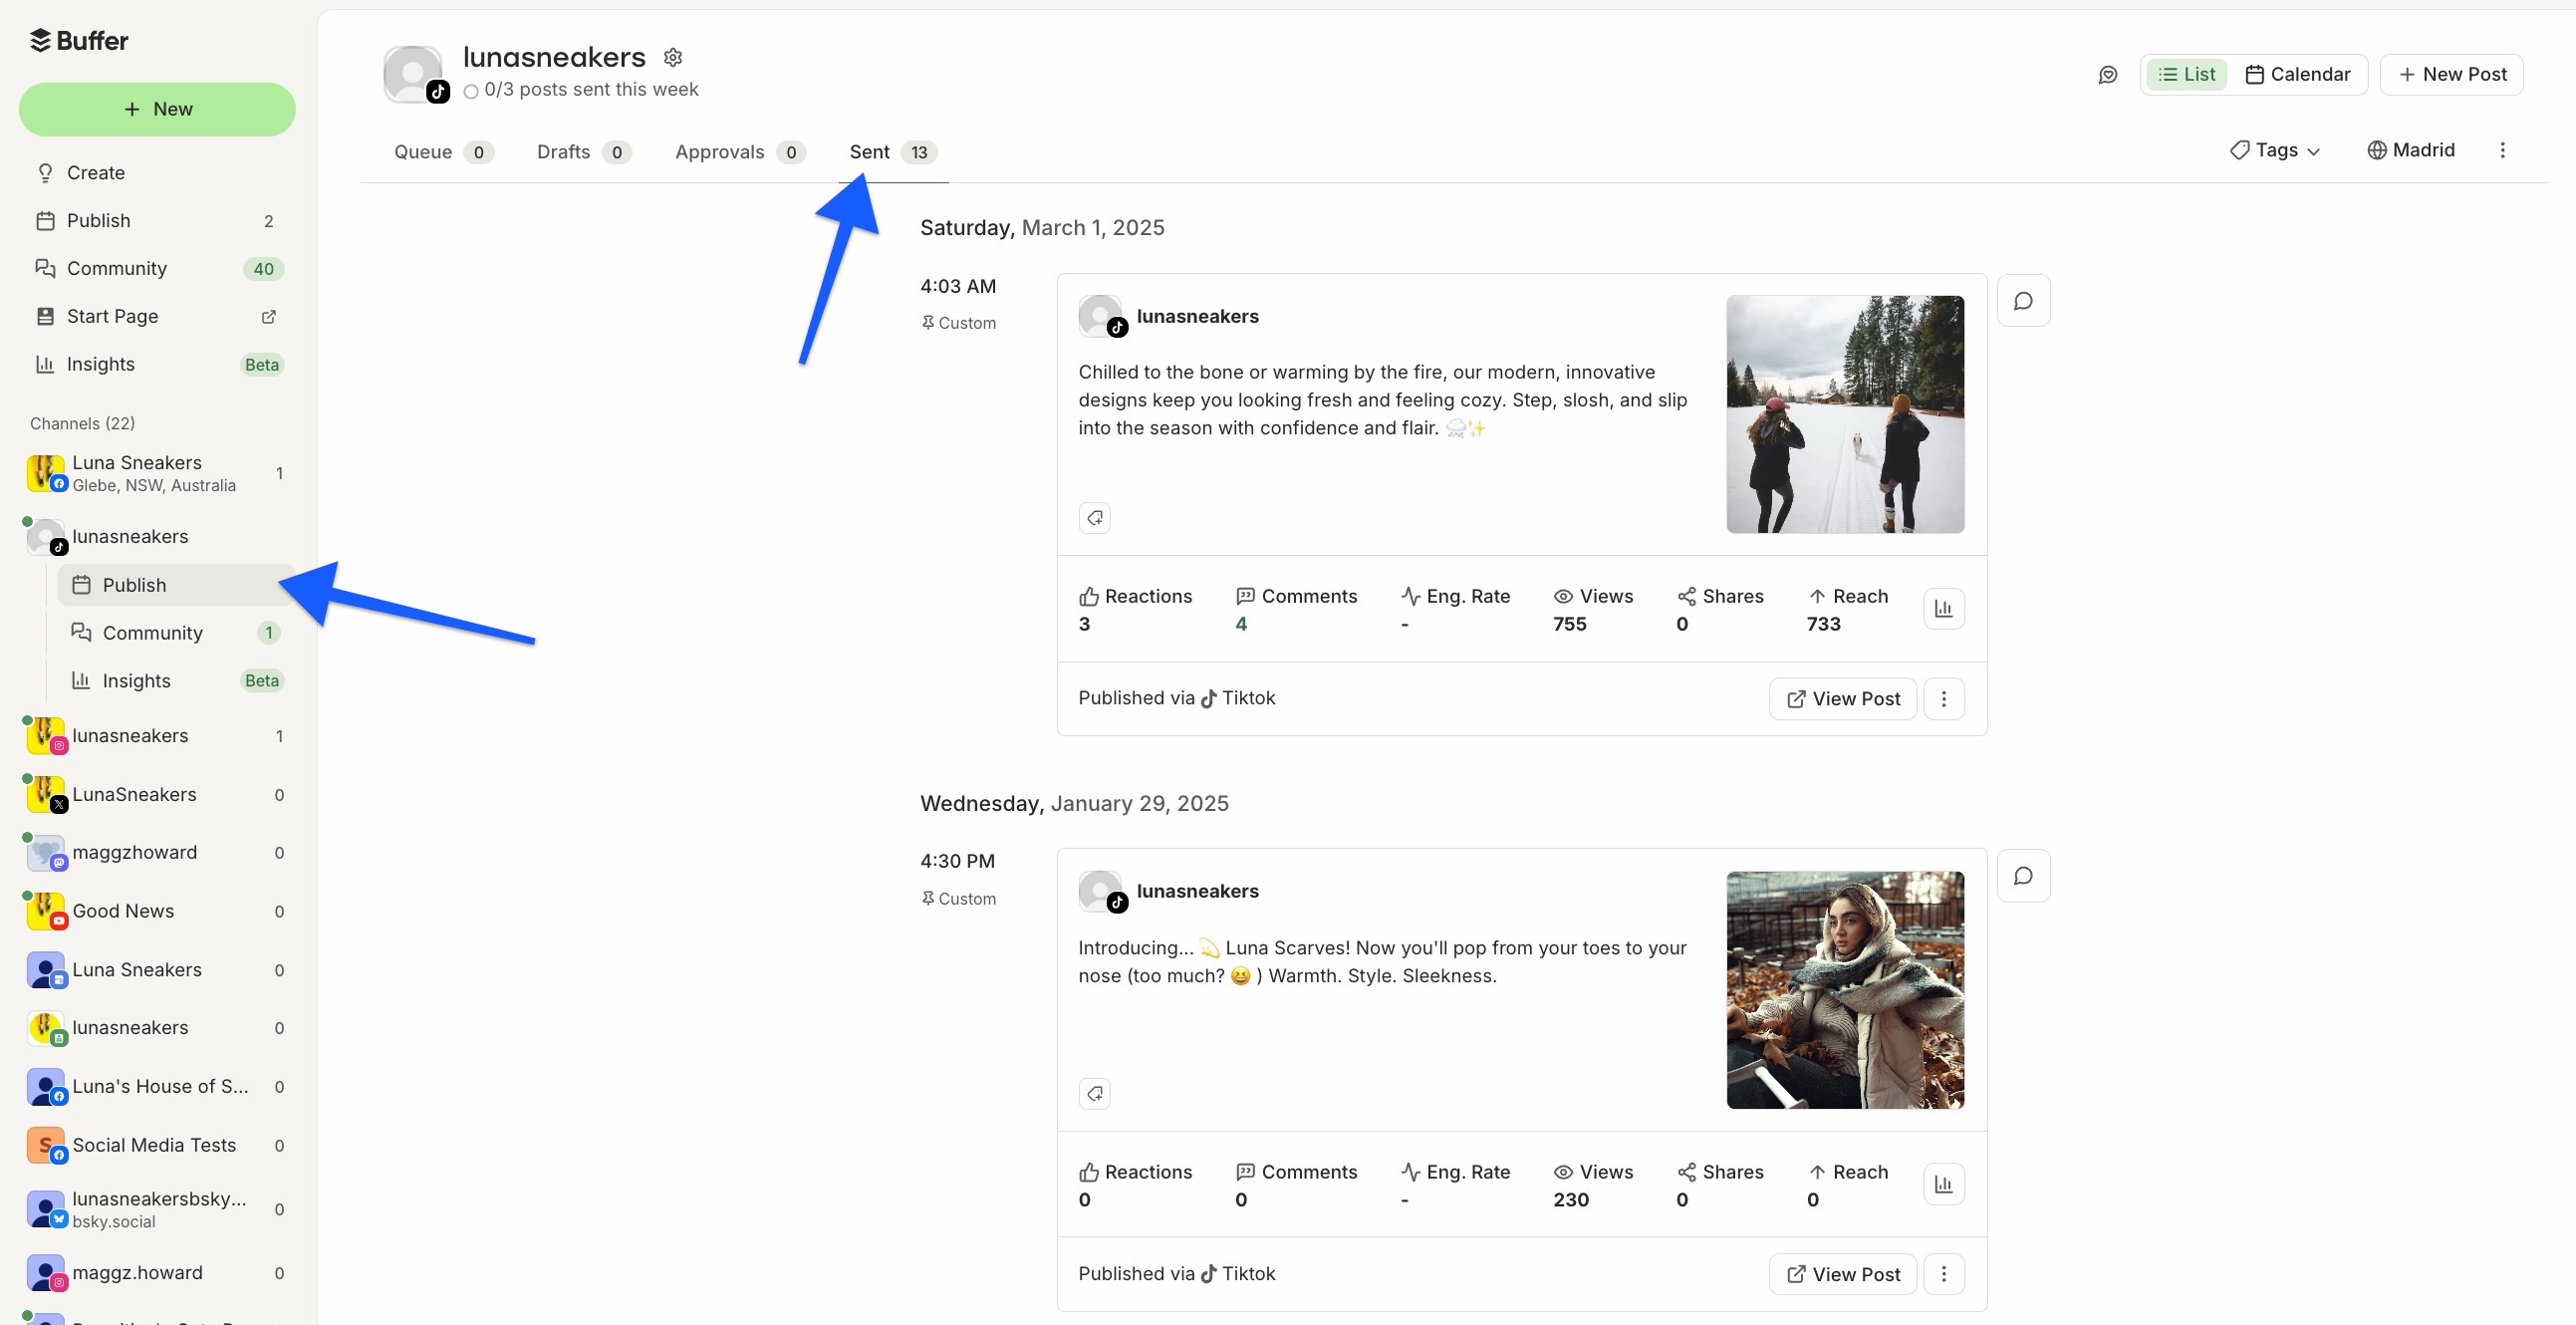Add a note to the March 1 post
This screenshot has width=2576, height=1325.
pyautogui.click(x=2023, y=301)
